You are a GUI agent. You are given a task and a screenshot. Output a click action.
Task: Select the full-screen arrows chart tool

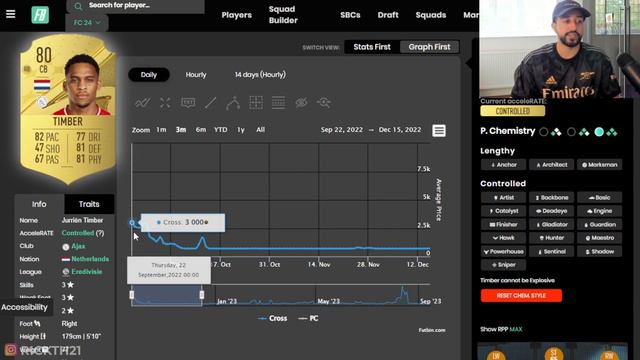pyautogui.click(x=165, y=103)
